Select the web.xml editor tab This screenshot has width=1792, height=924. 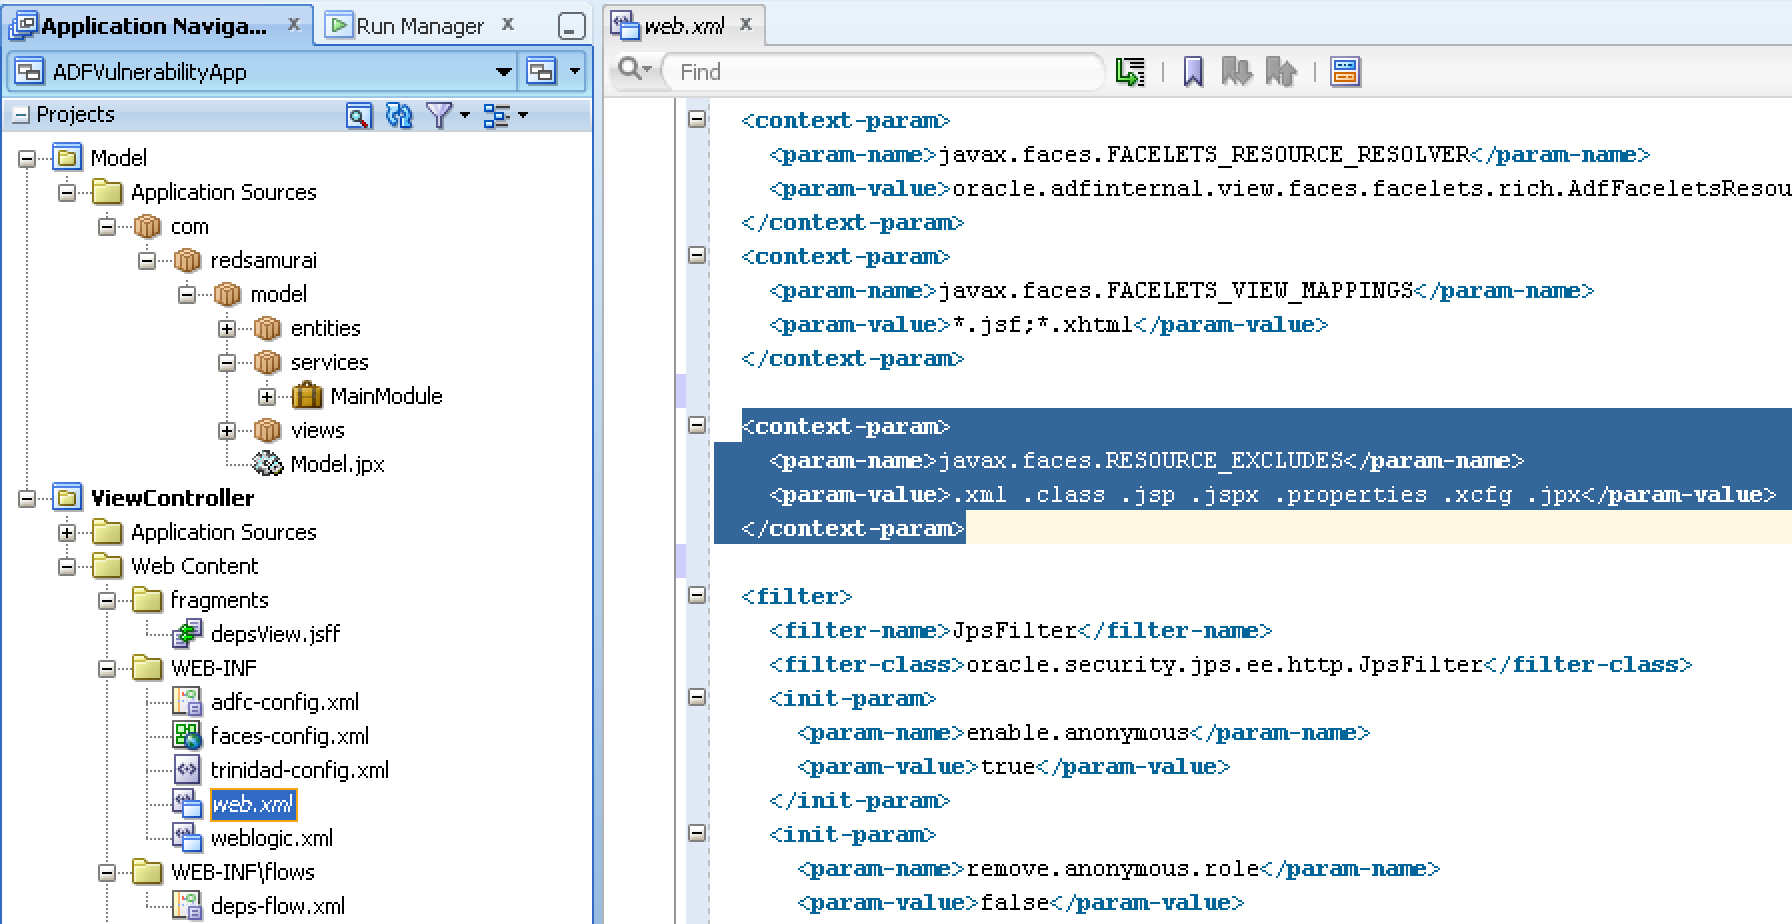(683, 26)
